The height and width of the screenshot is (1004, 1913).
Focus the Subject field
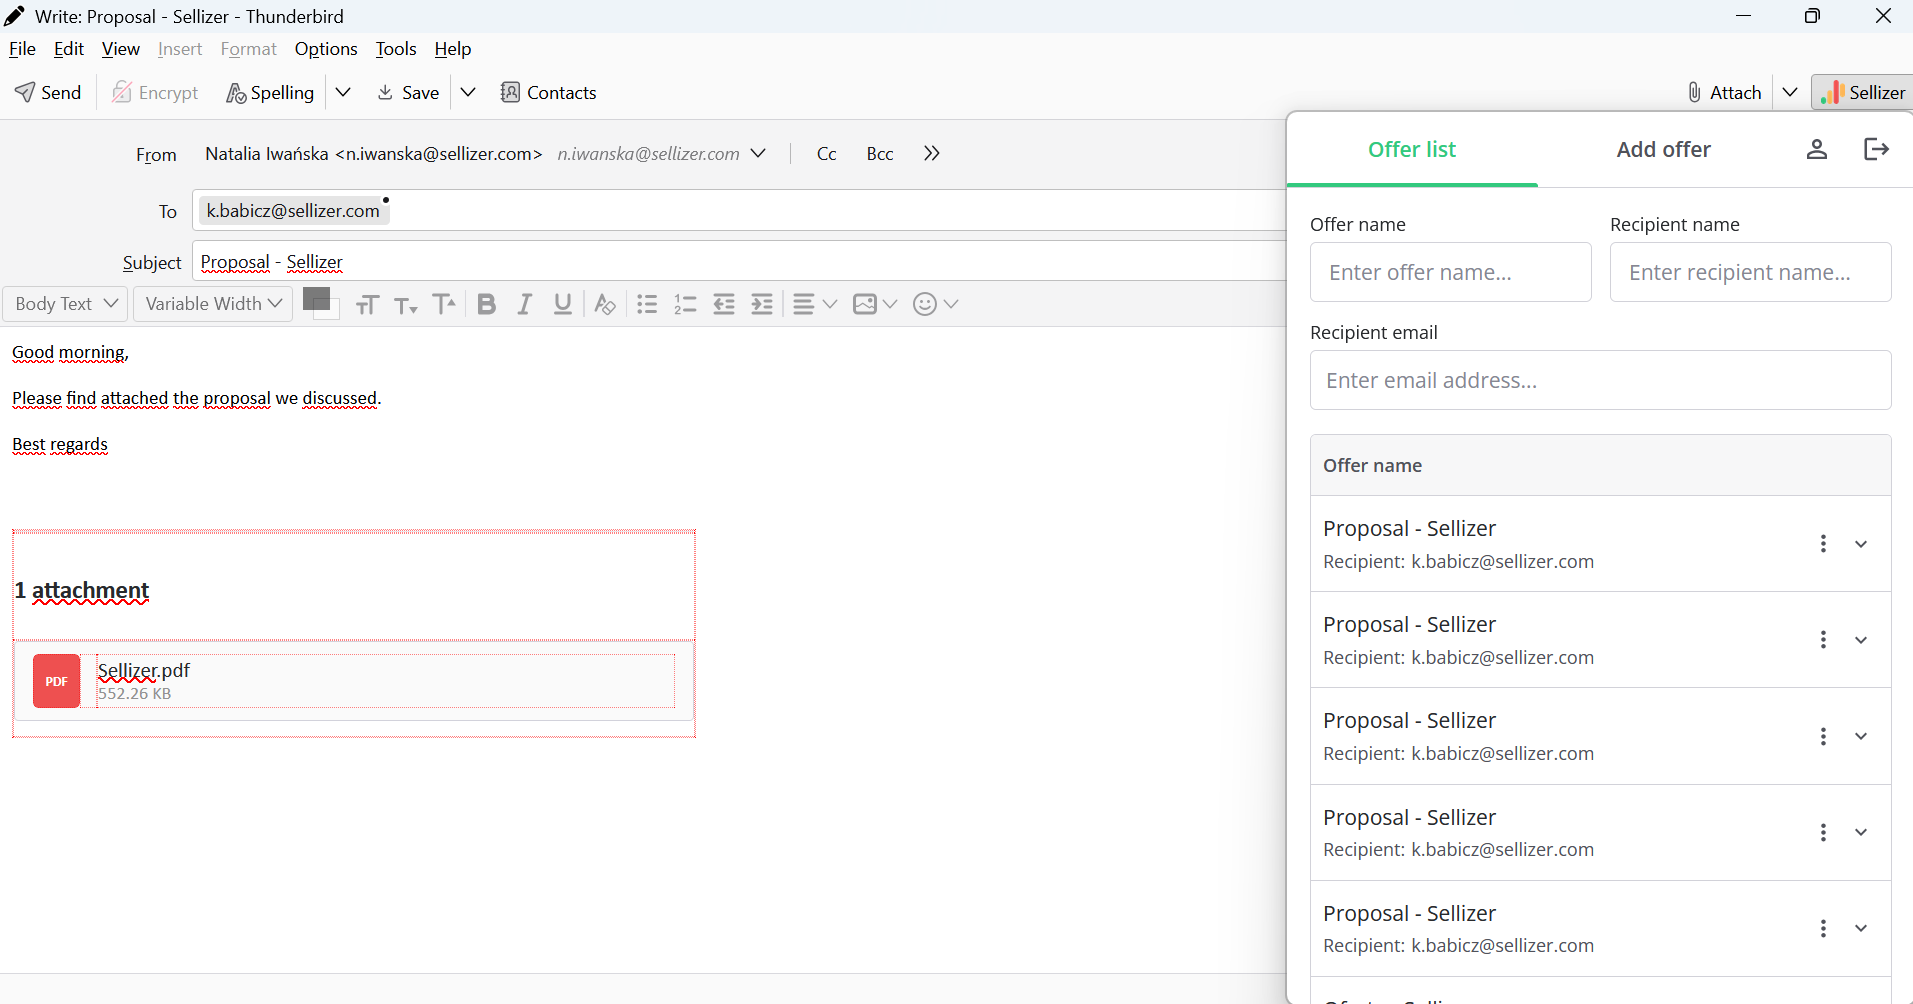738,262
